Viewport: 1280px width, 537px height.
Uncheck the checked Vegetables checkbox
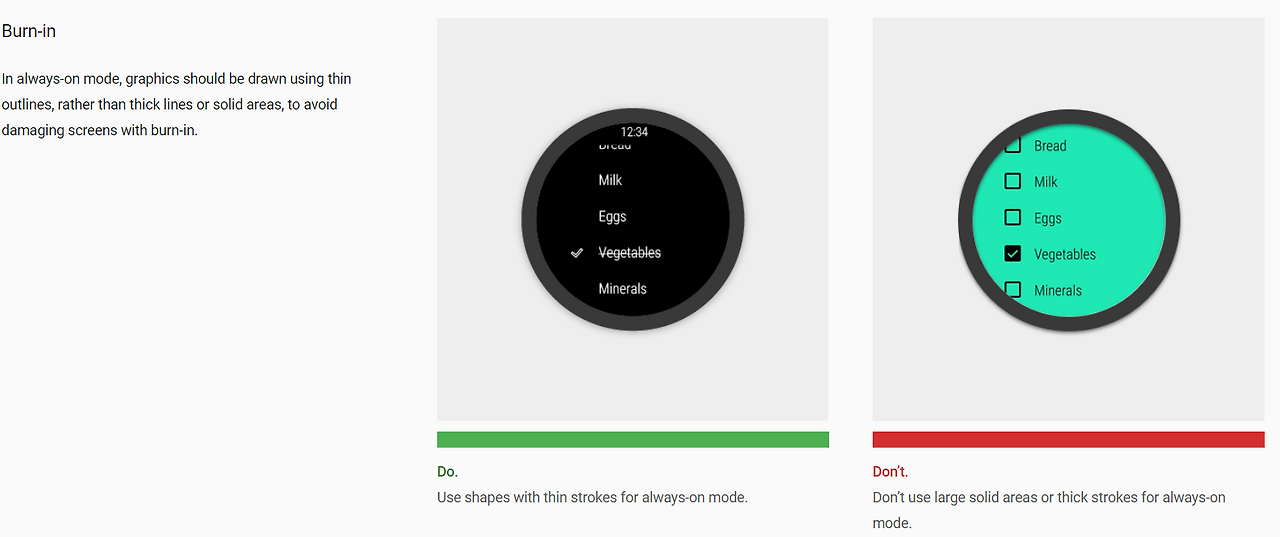tap(1013, 254)
